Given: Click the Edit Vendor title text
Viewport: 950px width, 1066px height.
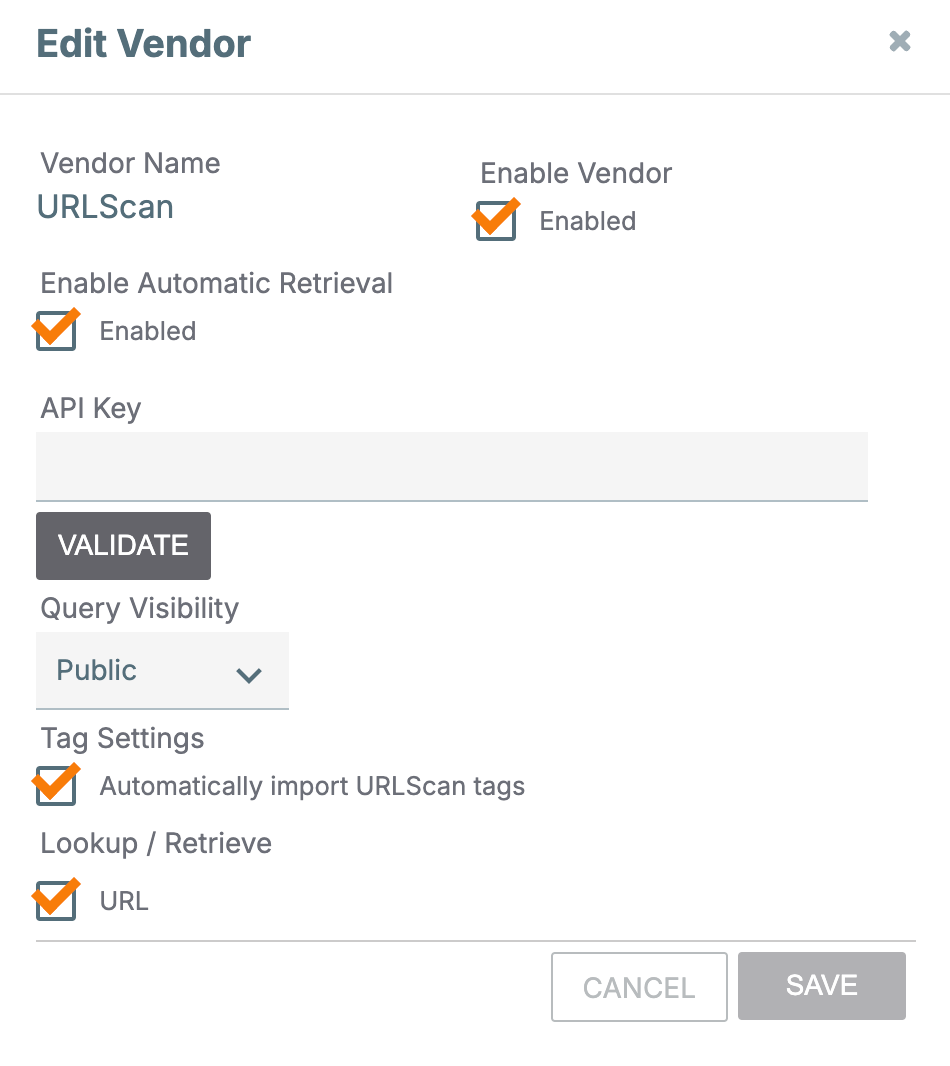Looking at the screenshot, I should coord(143,43).
